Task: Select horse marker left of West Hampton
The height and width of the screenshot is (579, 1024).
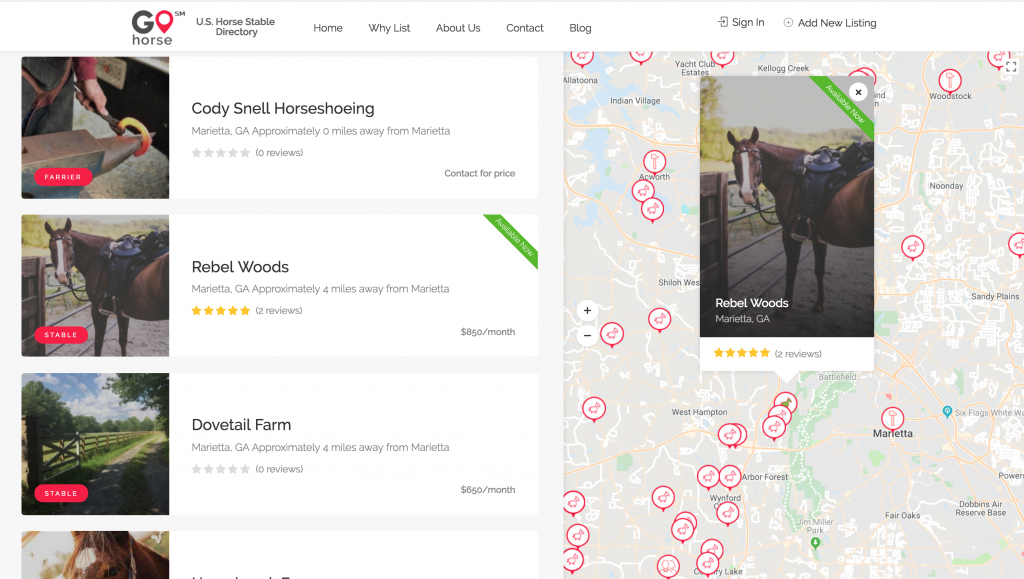Action: pos(594,410)
